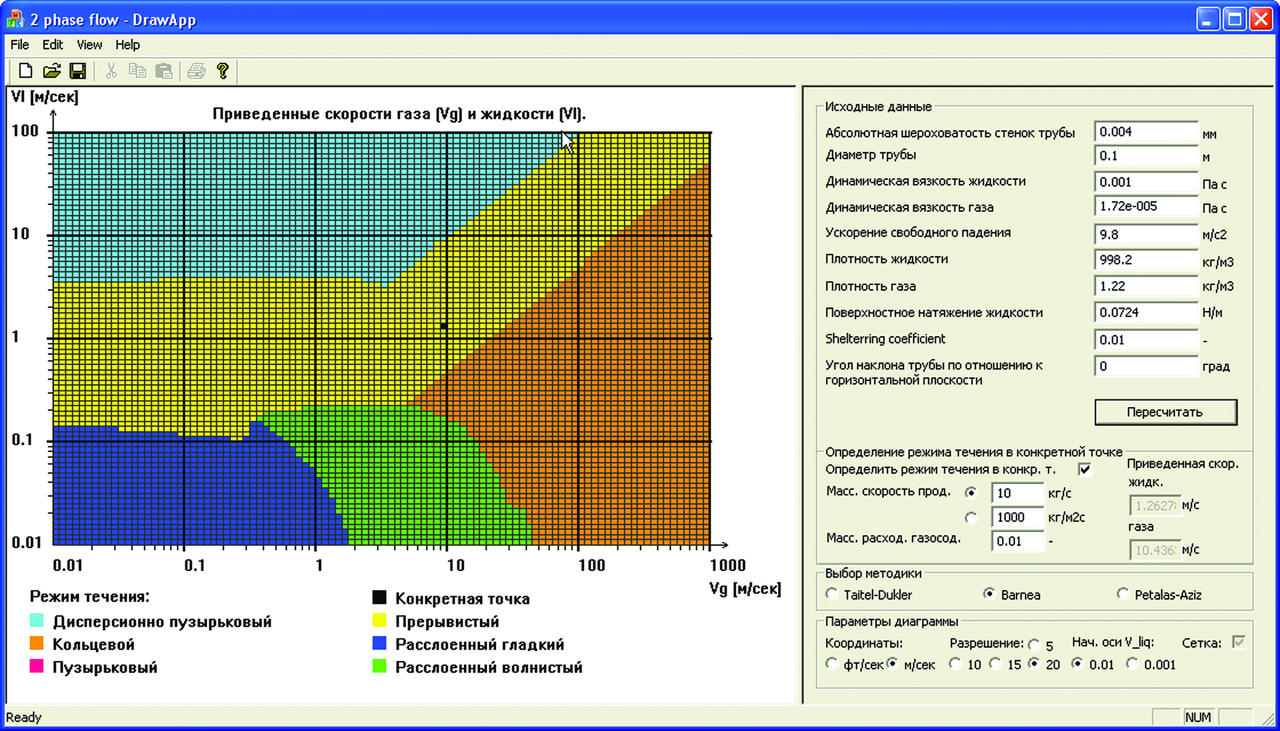
Task: Minimize the DrawApp window
Action: (x=1209, y=18)
